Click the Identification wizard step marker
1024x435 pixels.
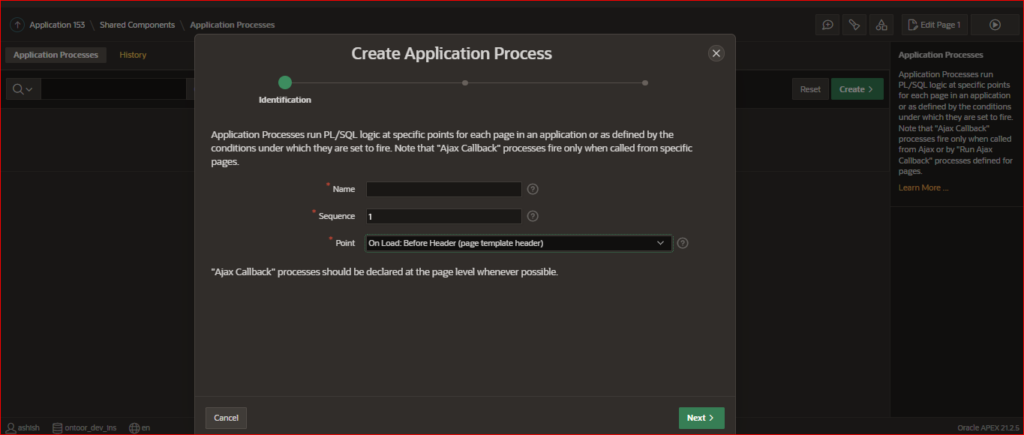point(285,83)
